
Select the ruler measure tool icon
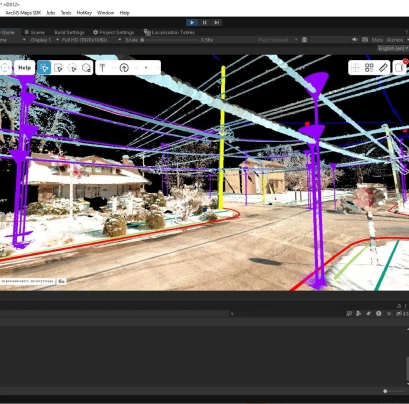[x=383, y=68]
